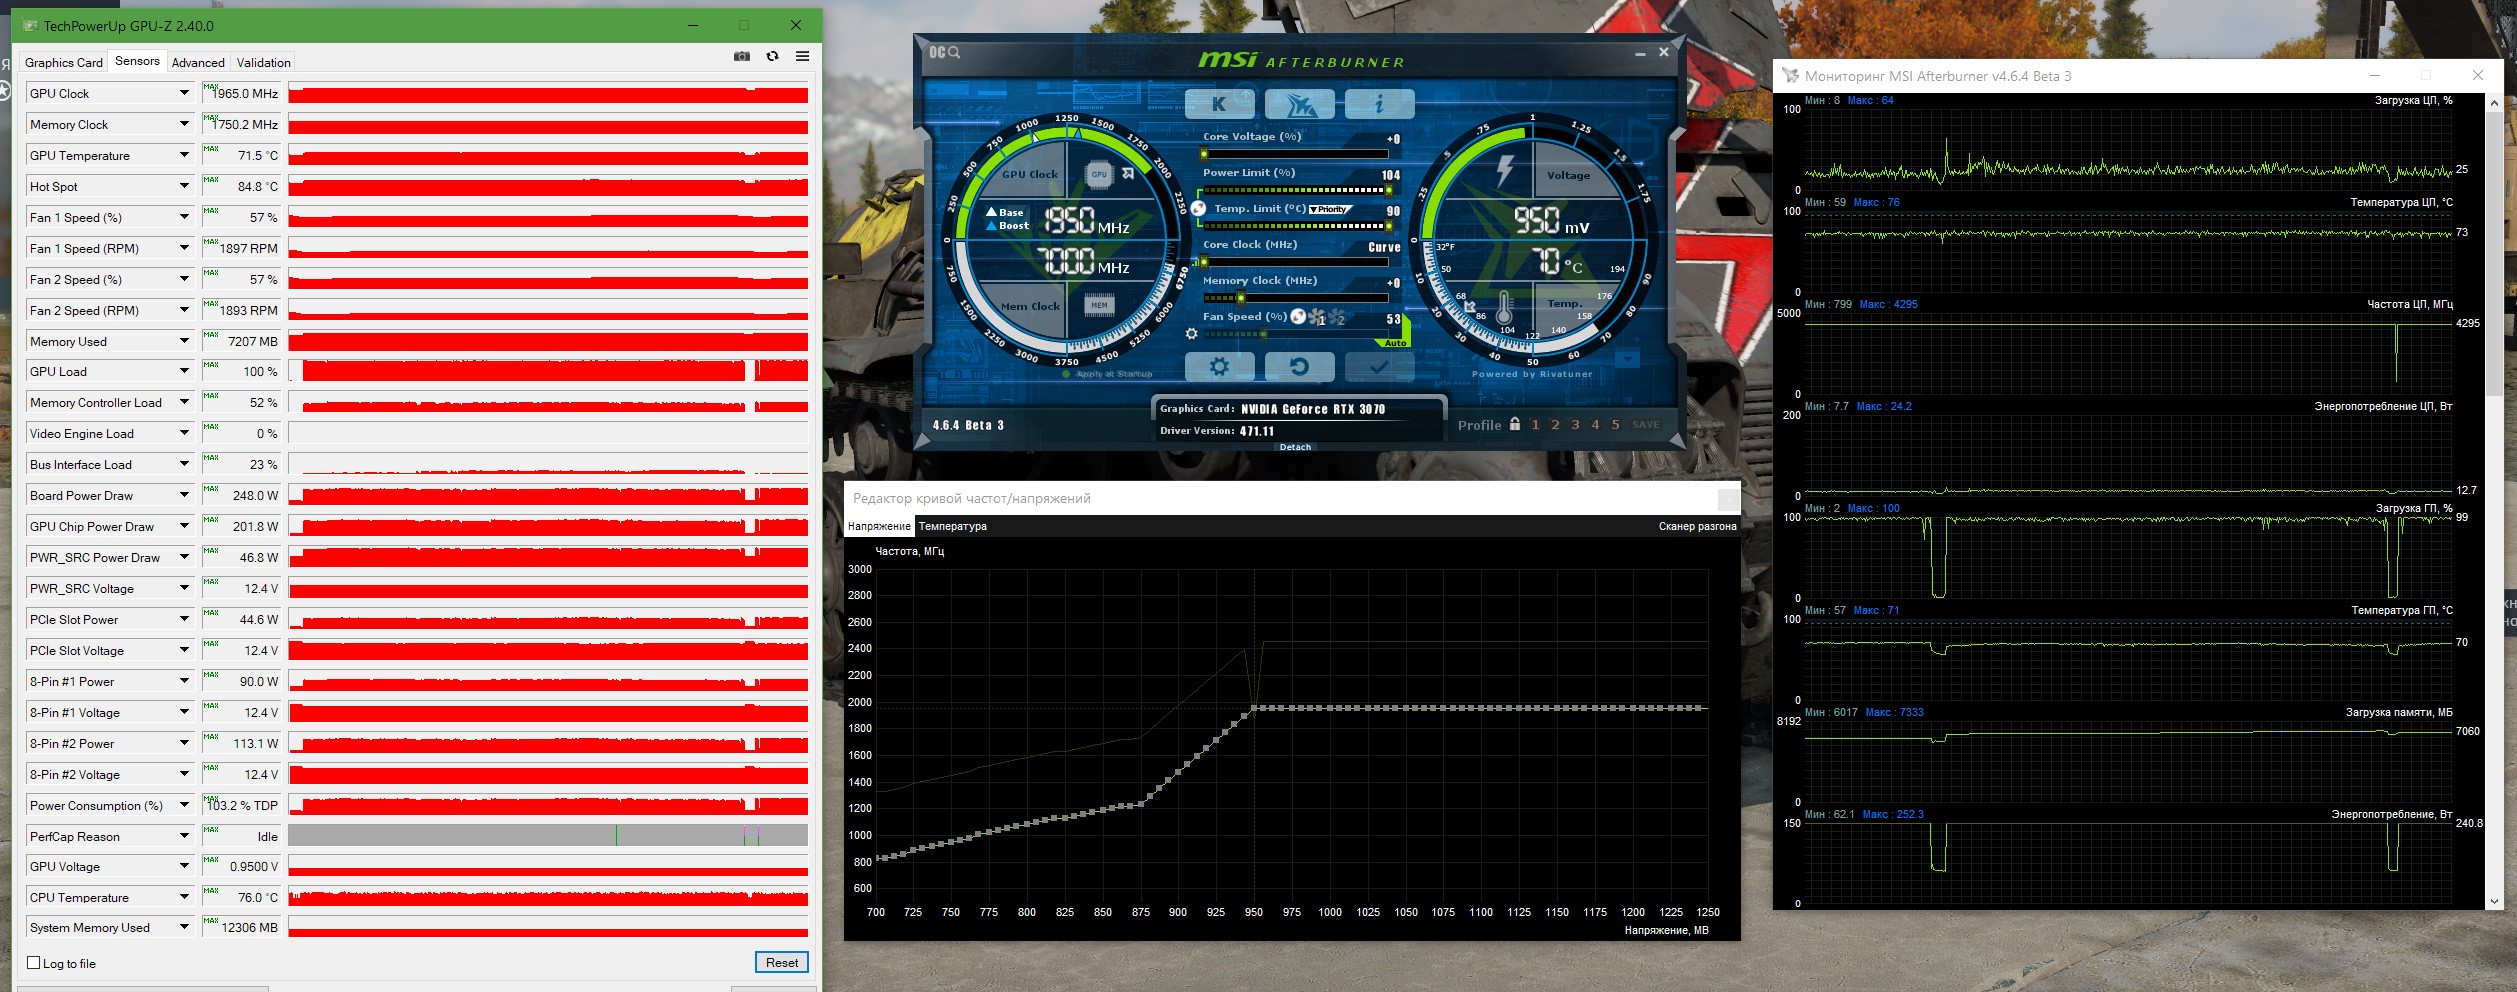Click the Curve label beside Core Clock
Screen dimensions: 2517x992
click(1384, 247)
